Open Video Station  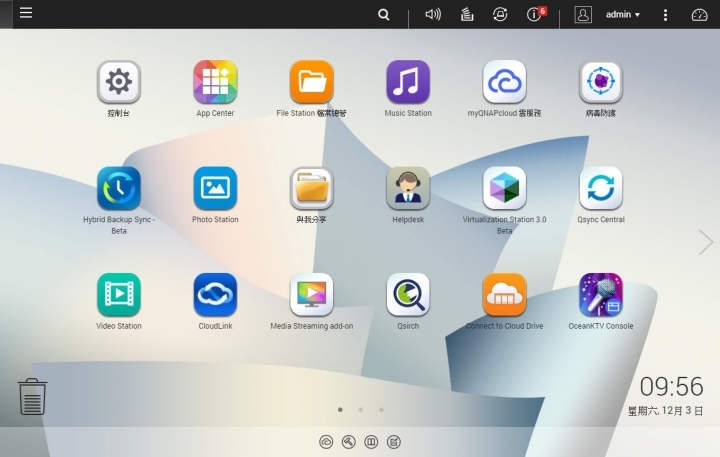pyautogui.click(x=118, y=295)
